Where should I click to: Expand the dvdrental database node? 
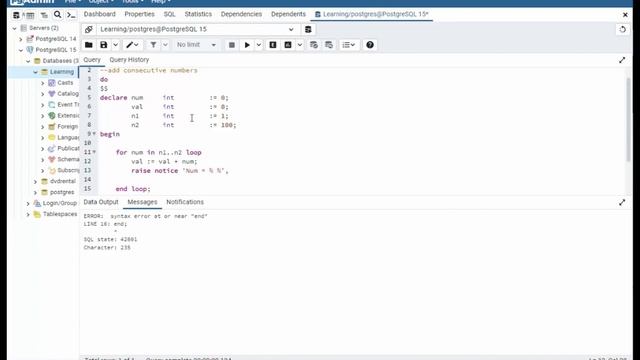pyautogui.click(x=36, y=182)
